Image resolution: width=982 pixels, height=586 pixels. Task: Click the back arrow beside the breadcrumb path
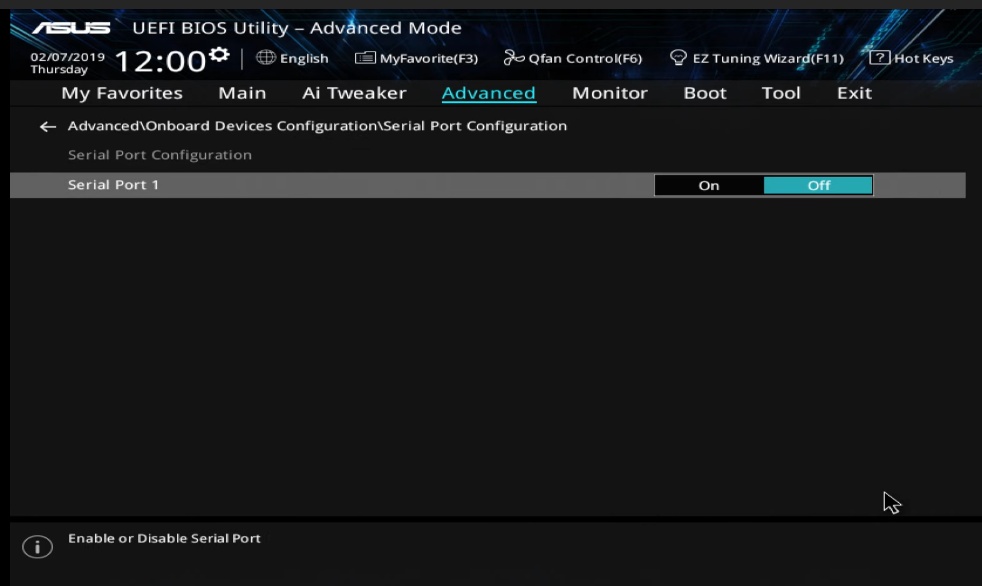48,126
